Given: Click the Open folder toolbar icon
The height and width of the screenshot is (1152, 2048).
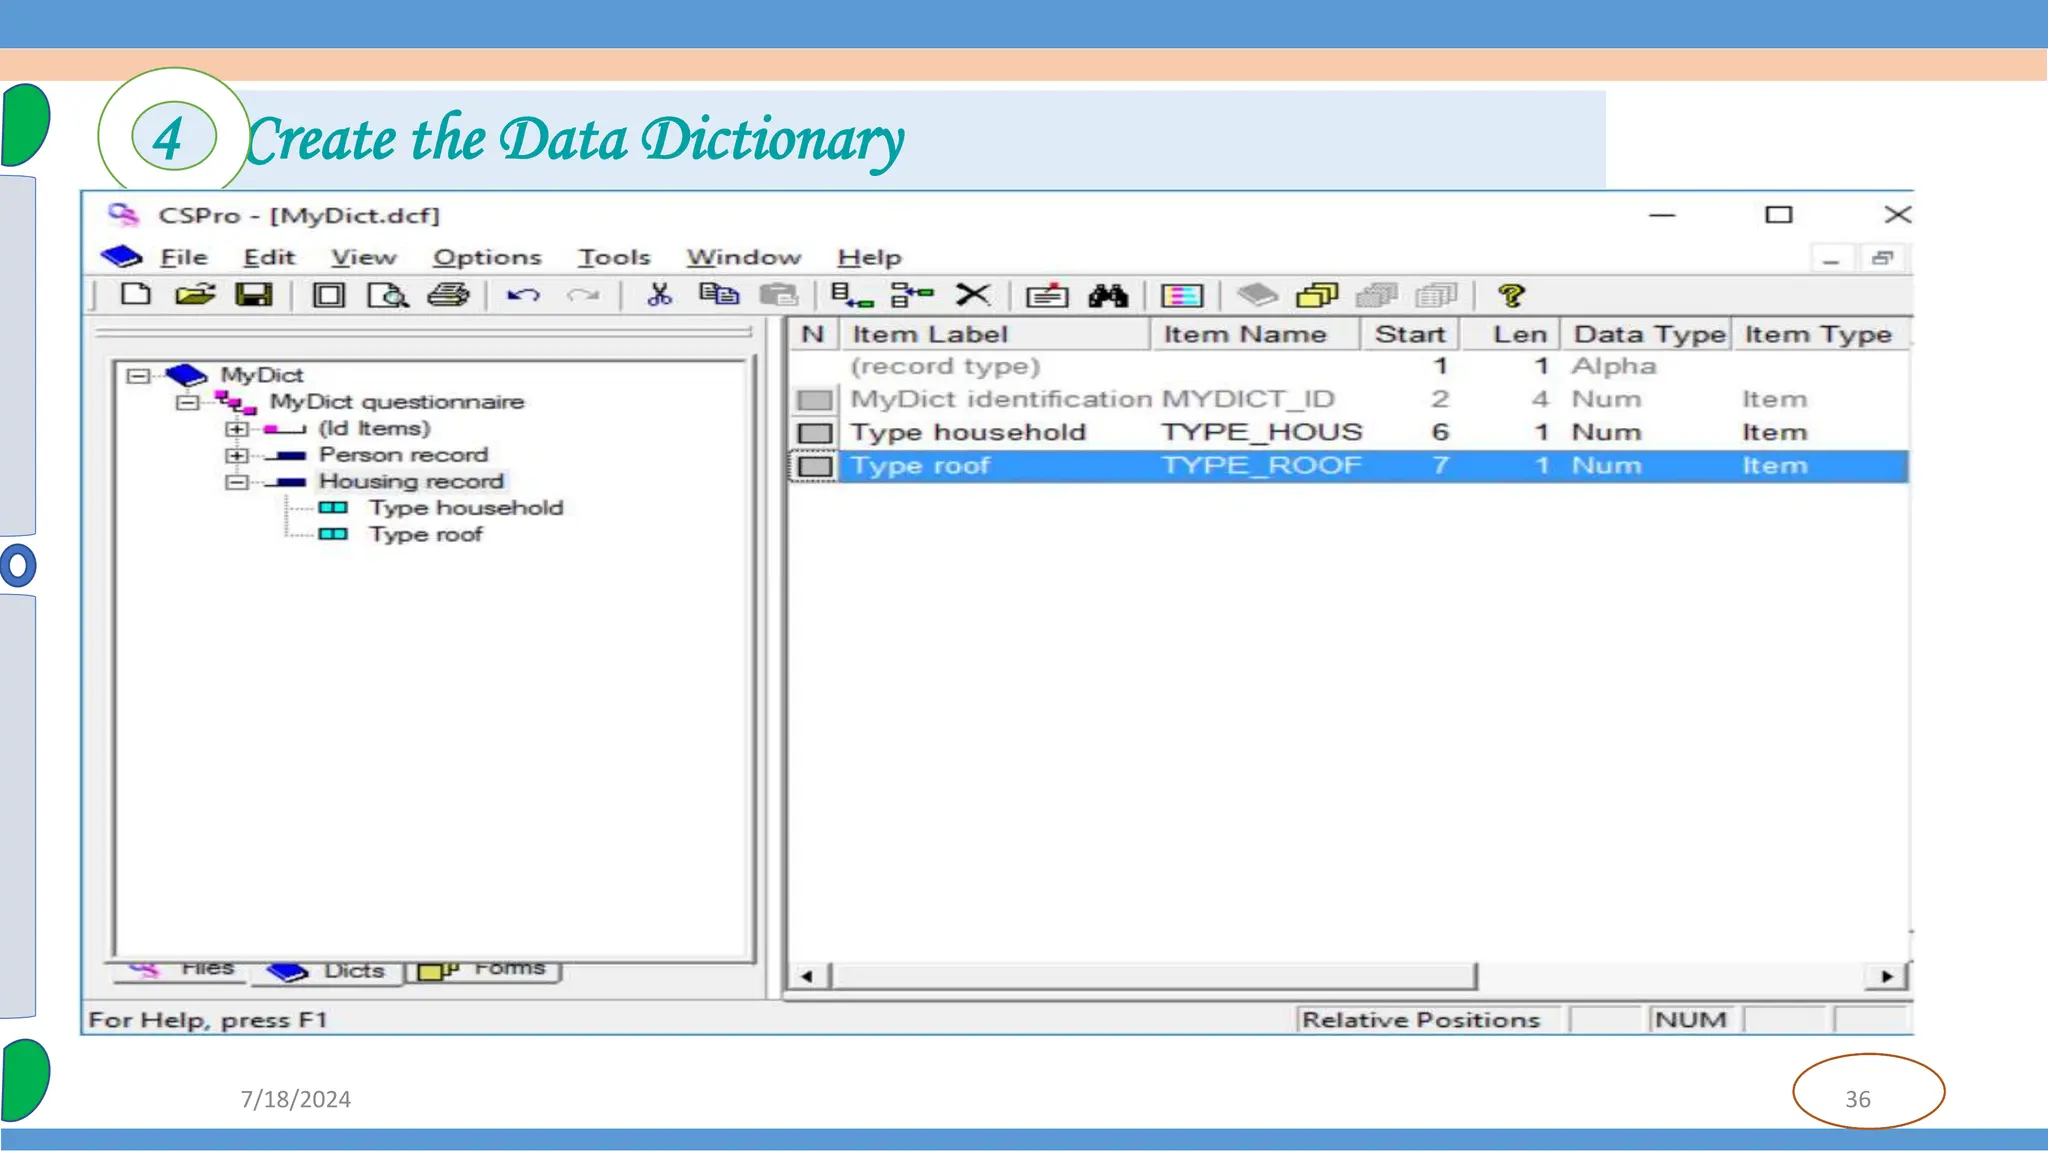Looking at the screenshot, I should click(195, 294).
